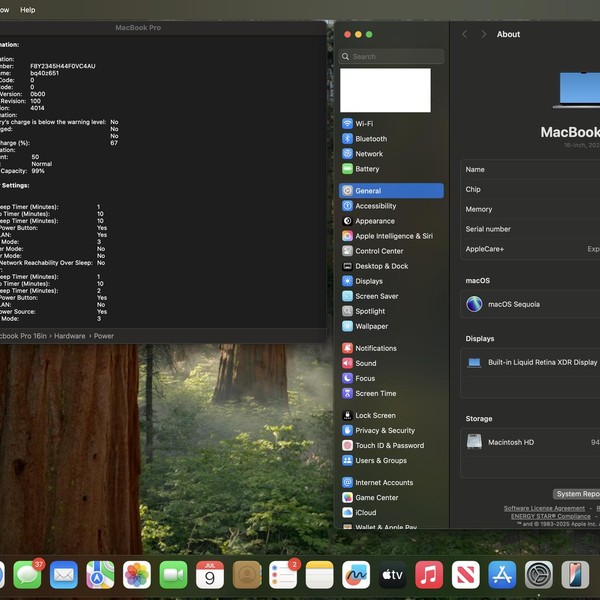Click the back arrow next to About
The height and width of the screenshot is (600, 600).
tap(464, 34)
